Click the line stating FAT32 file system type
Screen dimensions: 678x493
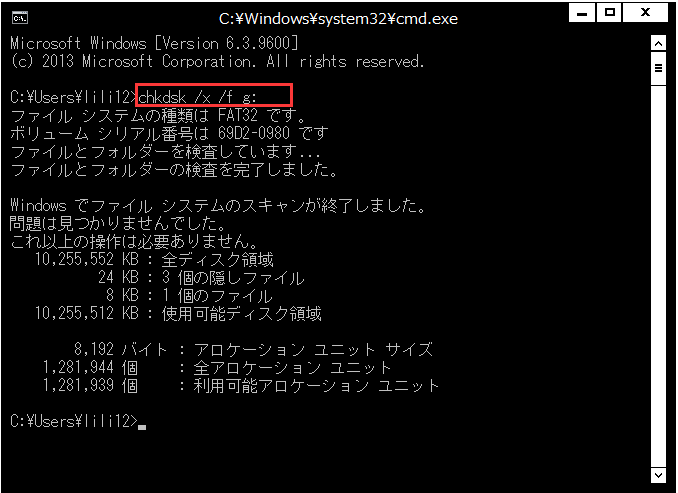click(x=159, y=115)
